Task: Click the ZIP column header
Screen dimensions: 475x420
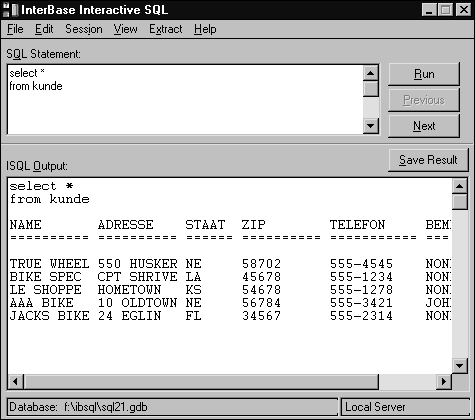Action: [x=254, y=225]
